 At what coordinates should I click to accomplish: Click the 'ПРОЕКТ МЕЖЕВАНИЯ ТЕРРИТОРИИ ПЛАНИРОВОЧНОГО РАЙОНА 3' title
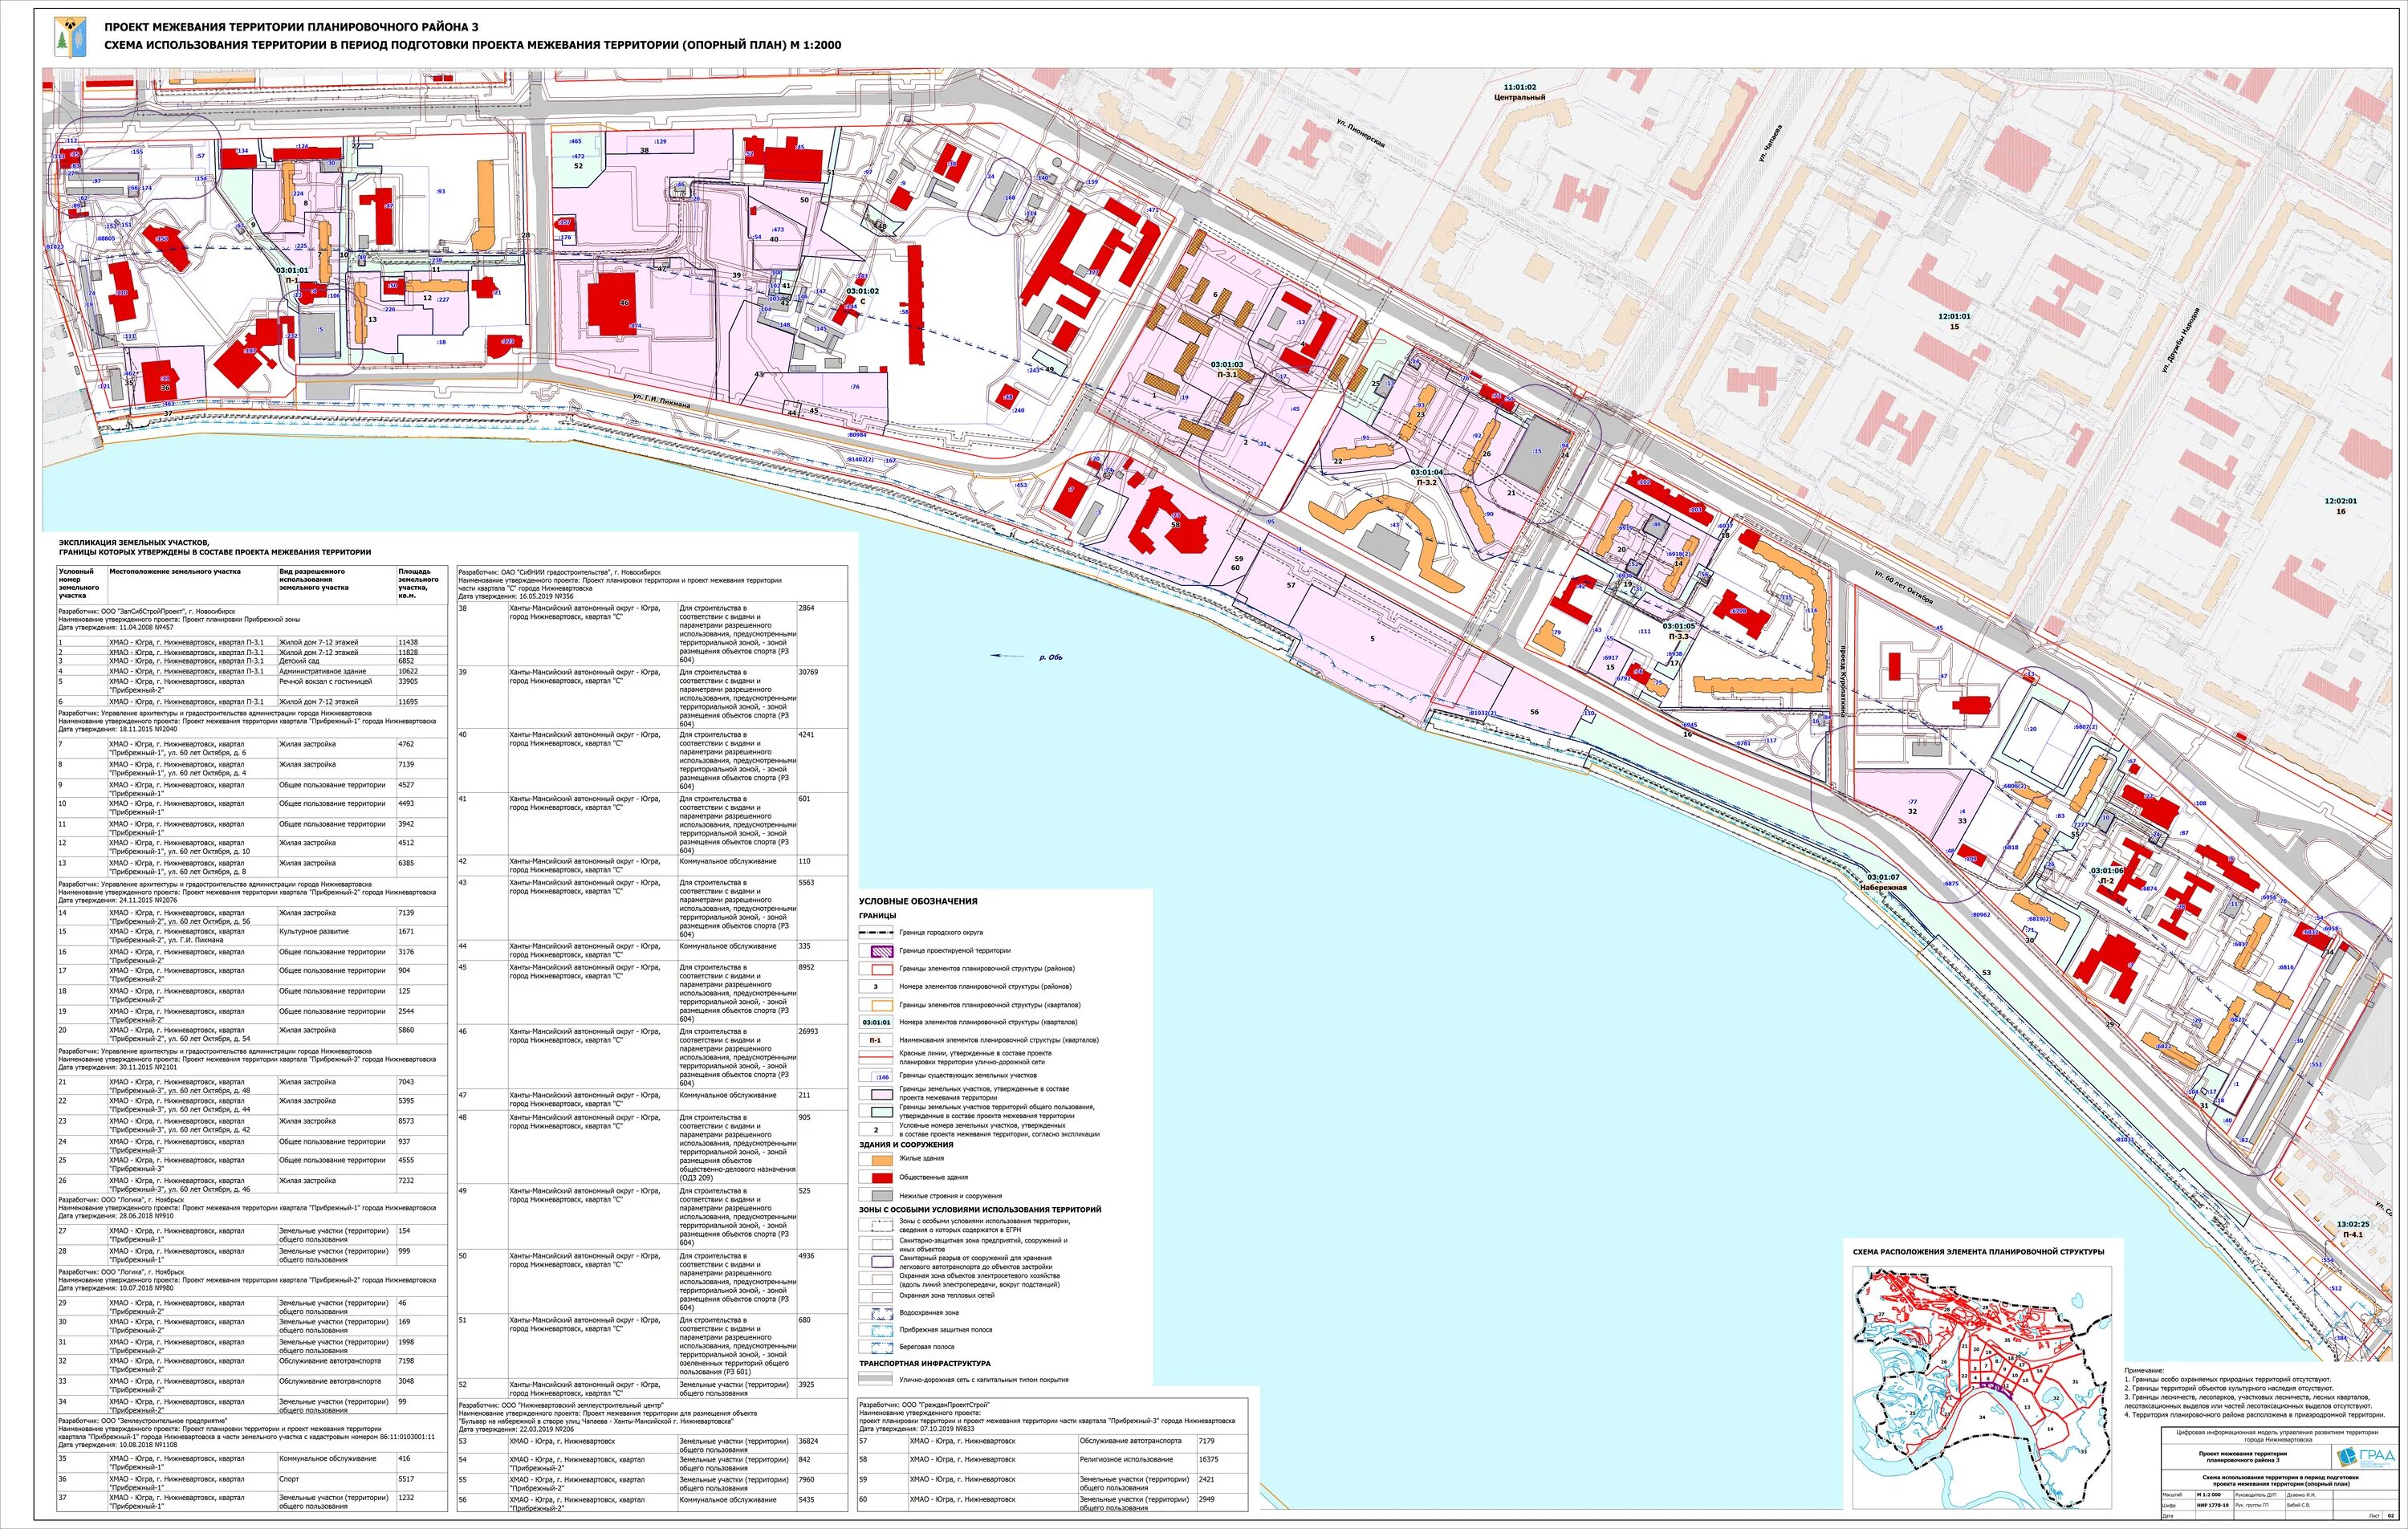tap(291, 27)
